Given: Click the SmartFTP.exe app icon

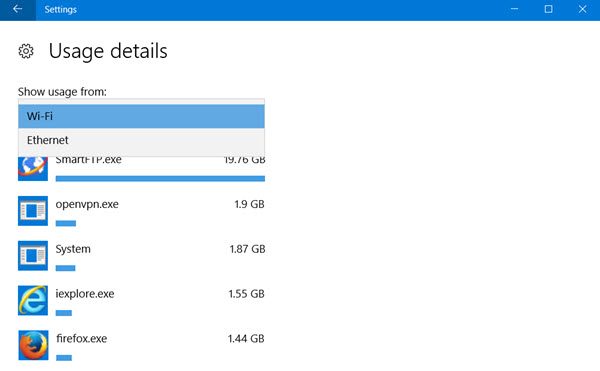Looking at the screenshot, I should tap(33, 168).
